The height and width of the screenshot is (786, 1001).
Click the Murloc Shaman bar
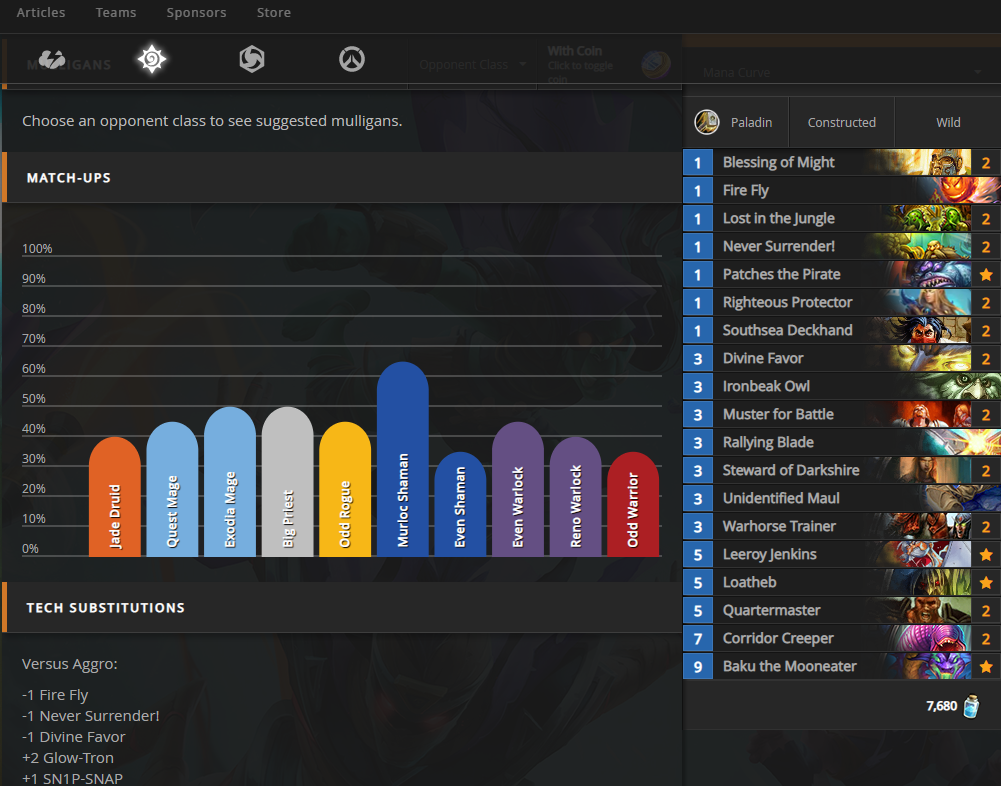click(402, 459)
